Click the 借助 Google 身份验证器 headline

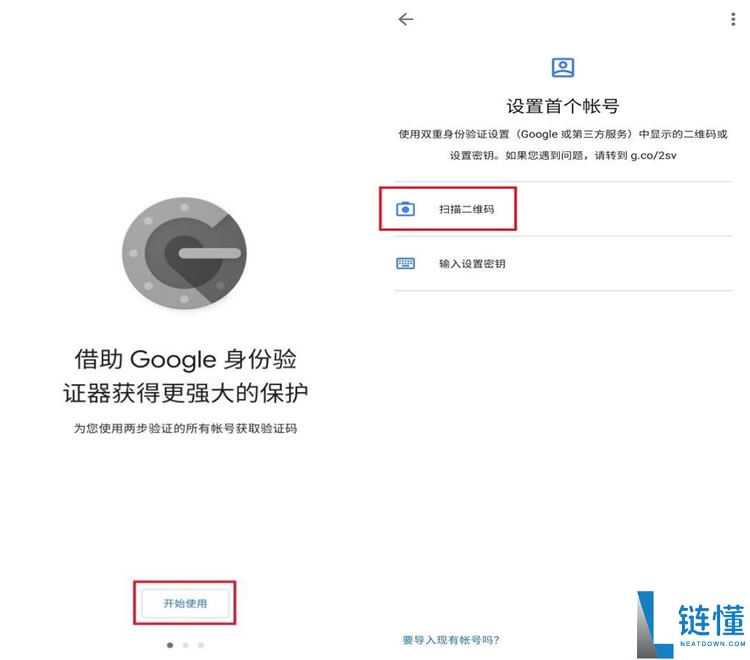tap(185, 376)
